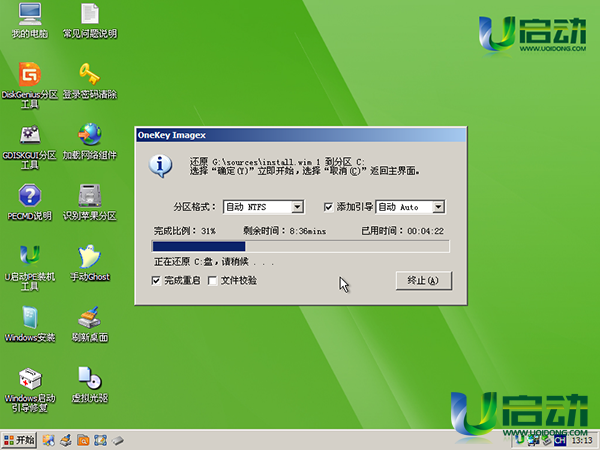
Task: Click the blue frame quick launch icon
Action: (100, 440)
